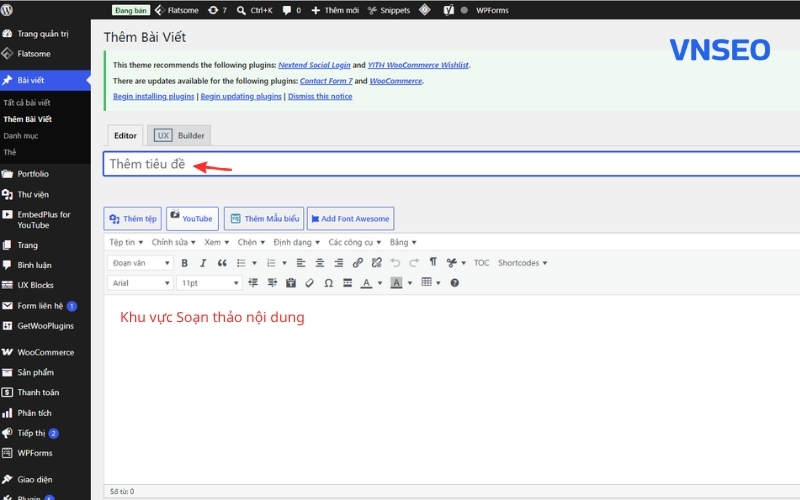800x500 pixels.
Task: Paste as text with clipboard icon
Action: pyautogui.click(x=291, y=283)
